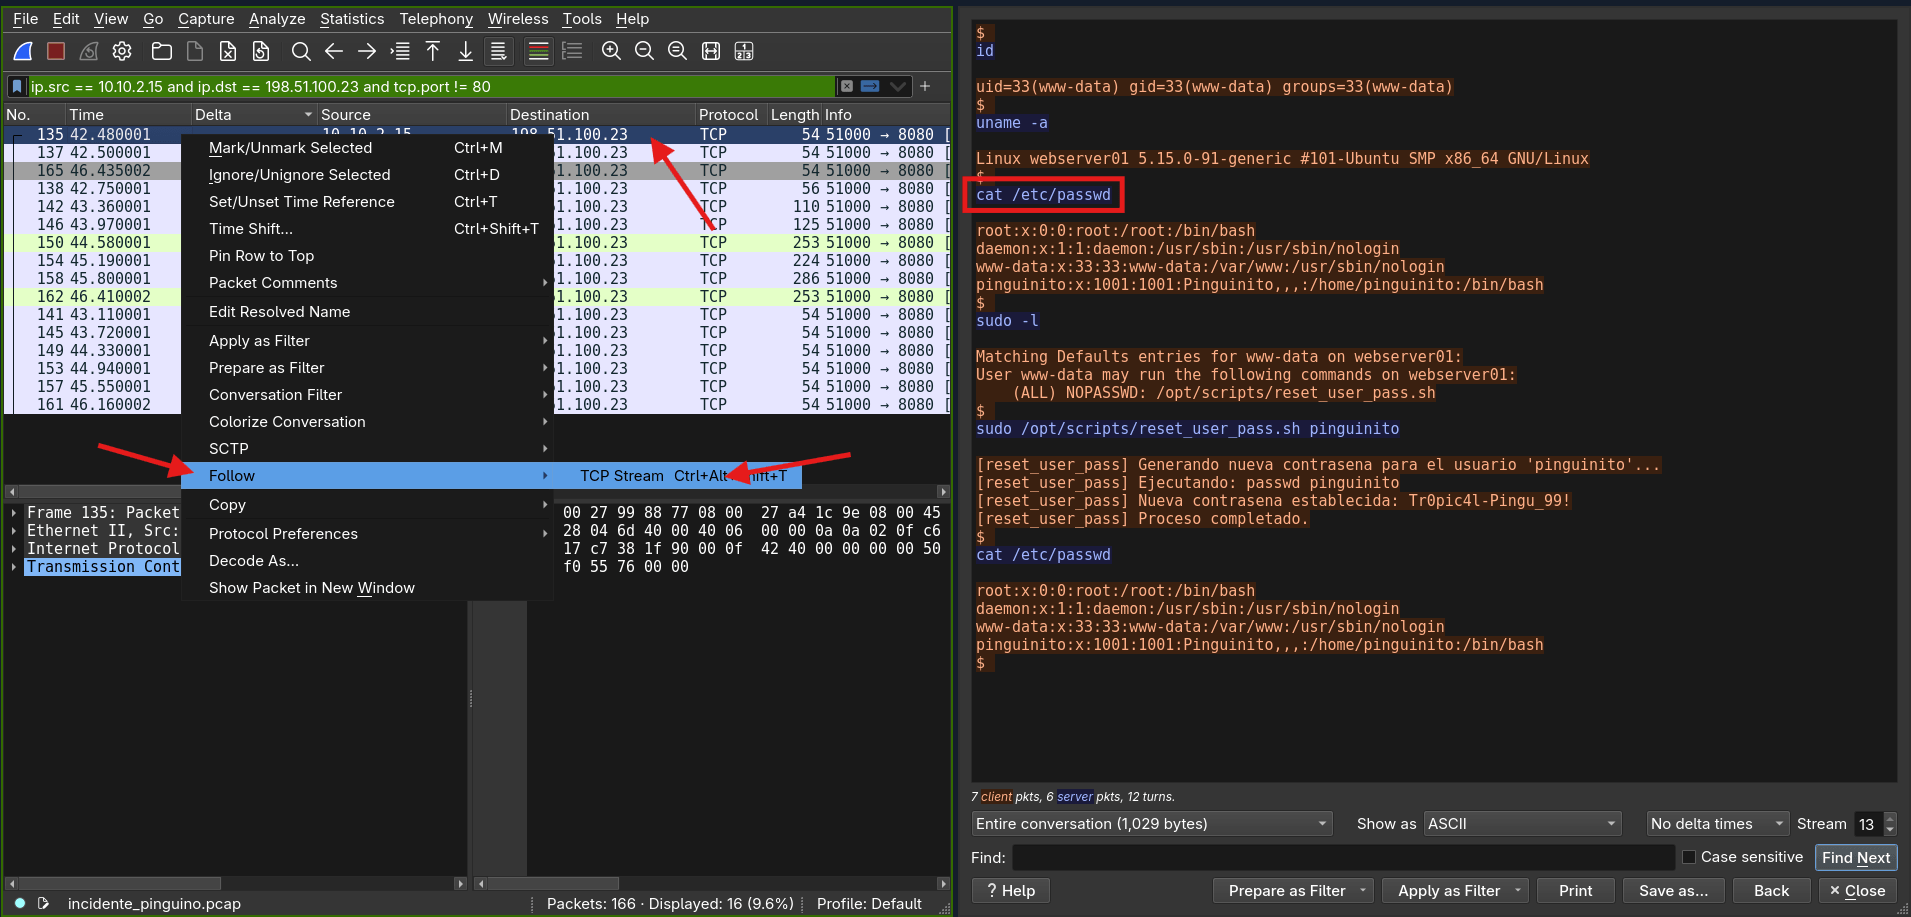
Task: Stop the running capture with the red square
Action: [56, 51]
